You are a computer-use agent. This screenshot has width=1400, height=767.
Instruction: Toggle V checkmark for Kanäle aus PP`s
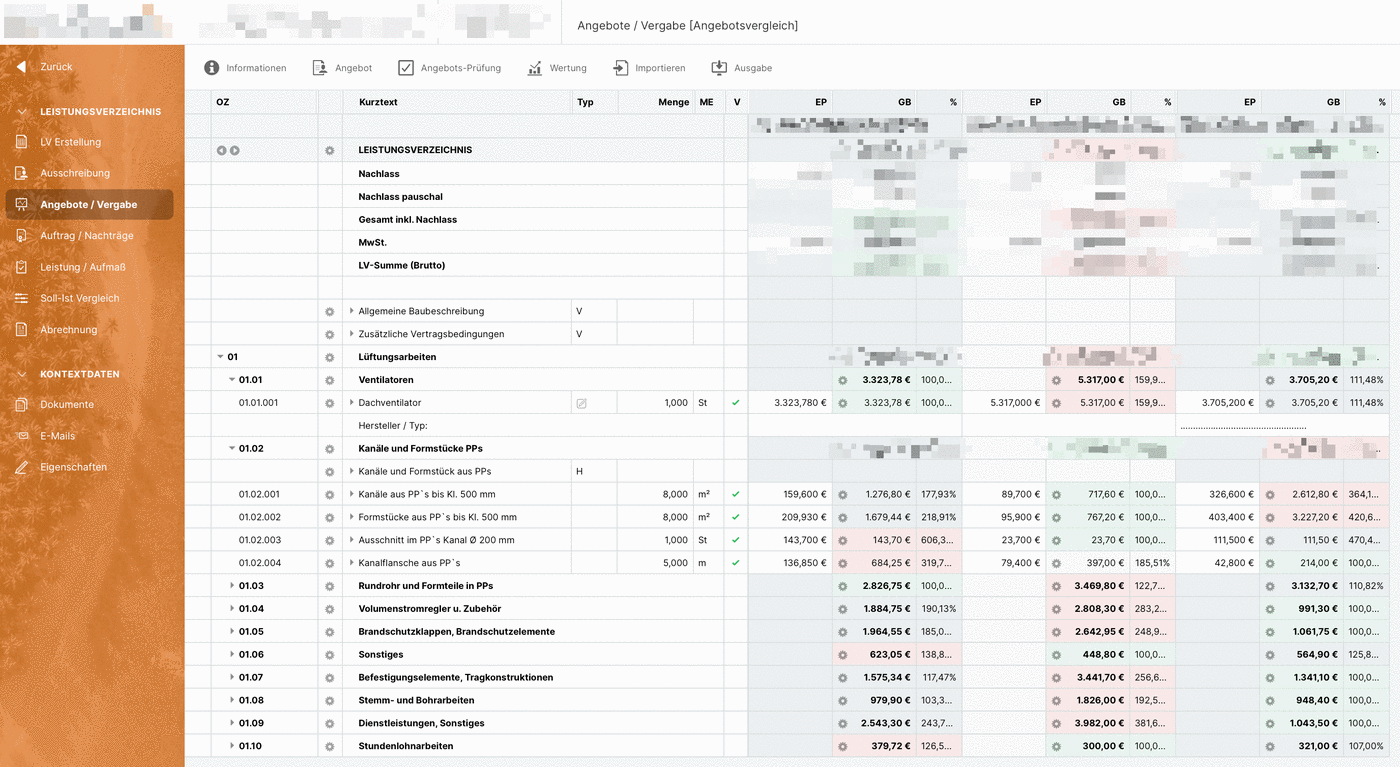[736, 494]
